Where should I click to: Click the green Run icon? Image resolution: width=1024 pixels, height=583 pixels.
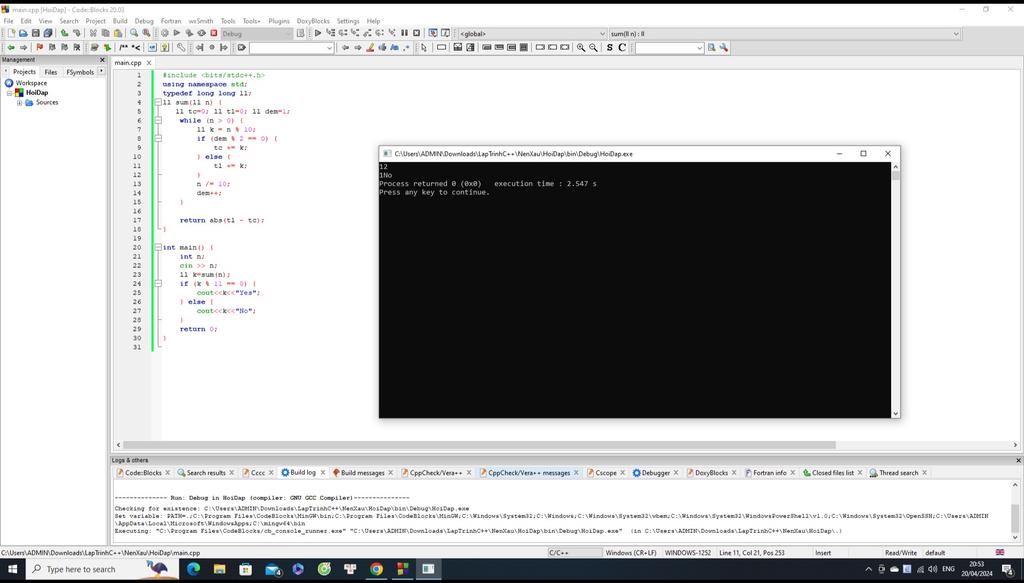(176, 33)
